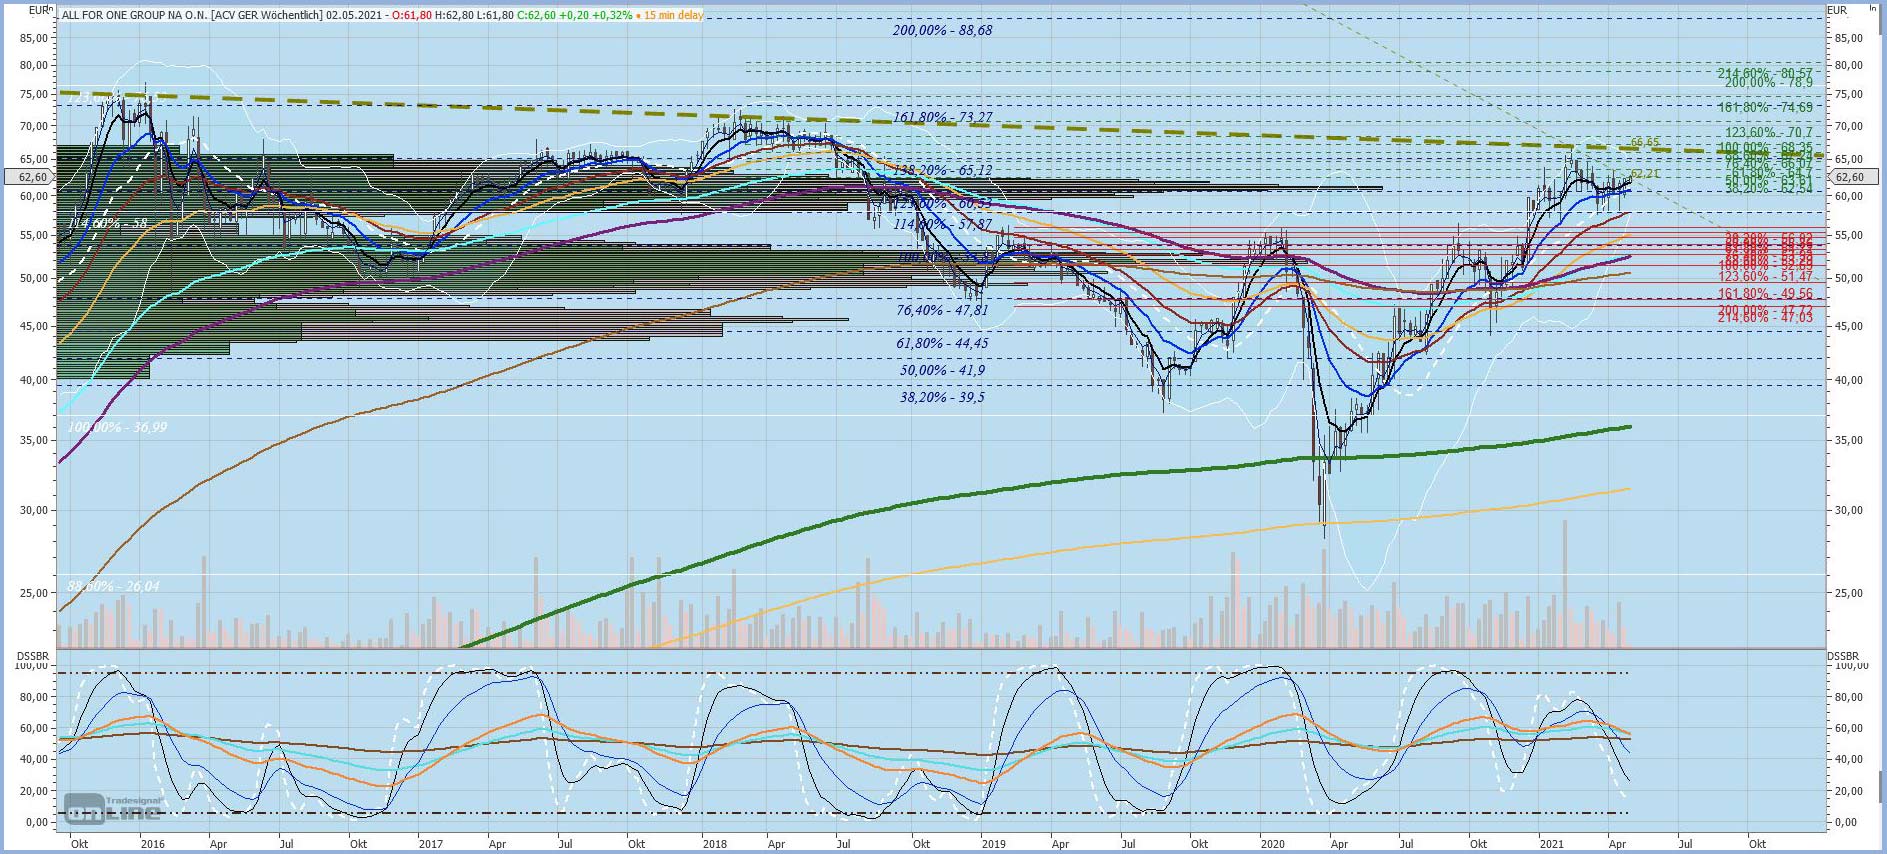Click the 40,00 tick on the left price axis
The height and width of the screenshot is (854, 1887).
coord(34,380)
